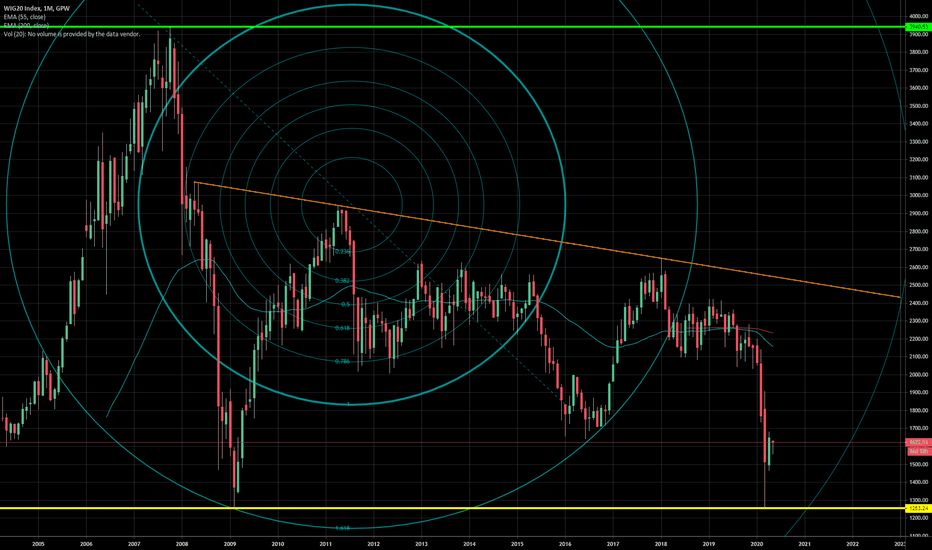Click the 2021 label on time axis
This screenshot has width=932, height=550.
pos(804,544)
